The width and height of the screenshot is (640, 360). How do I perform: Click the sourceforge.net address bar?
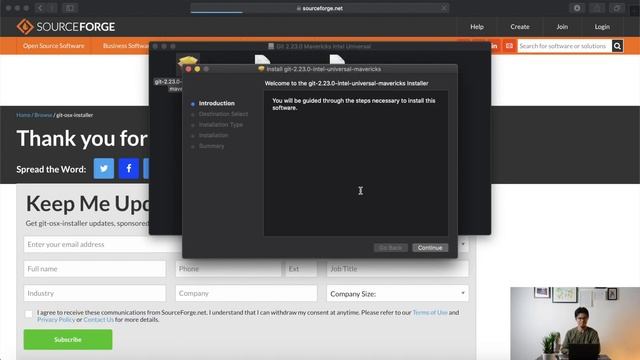[320, 8]
